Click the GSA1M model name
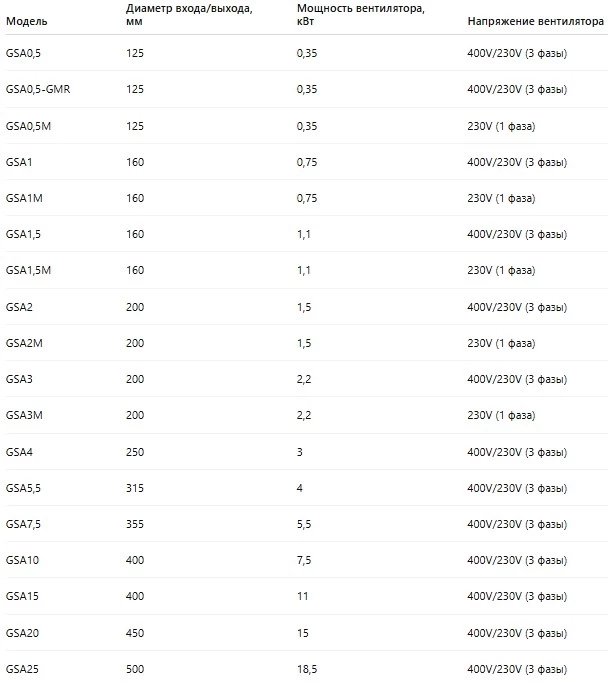The width and height of the screenshot is (608, 683). pos(24,198)
